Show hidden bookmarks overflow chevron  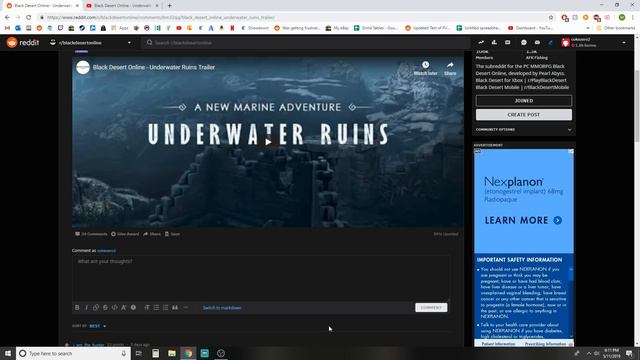point(588,28)
